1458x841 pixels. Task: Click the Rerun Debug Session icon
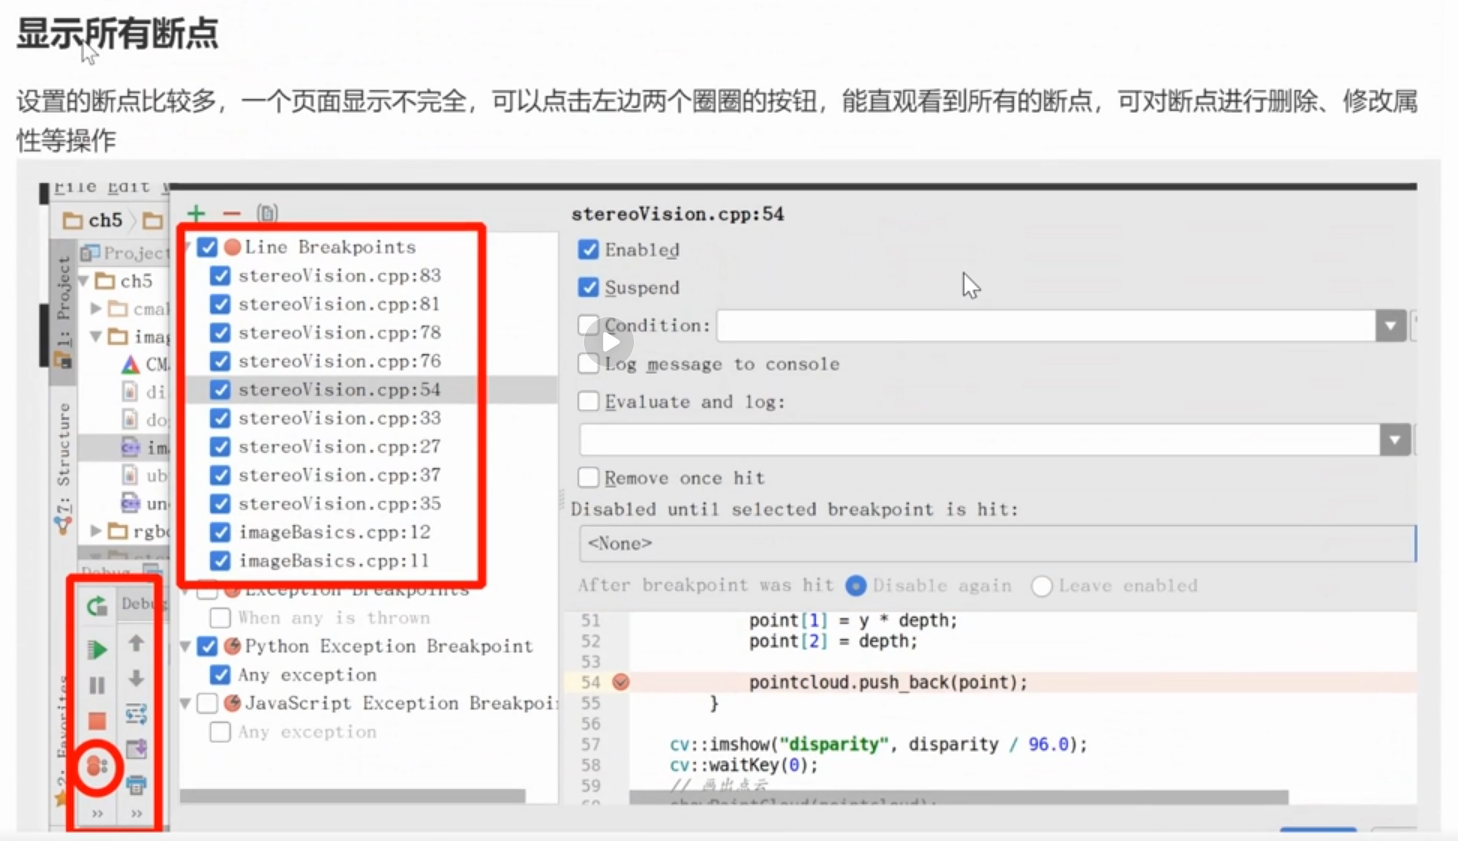coord(95,604)
